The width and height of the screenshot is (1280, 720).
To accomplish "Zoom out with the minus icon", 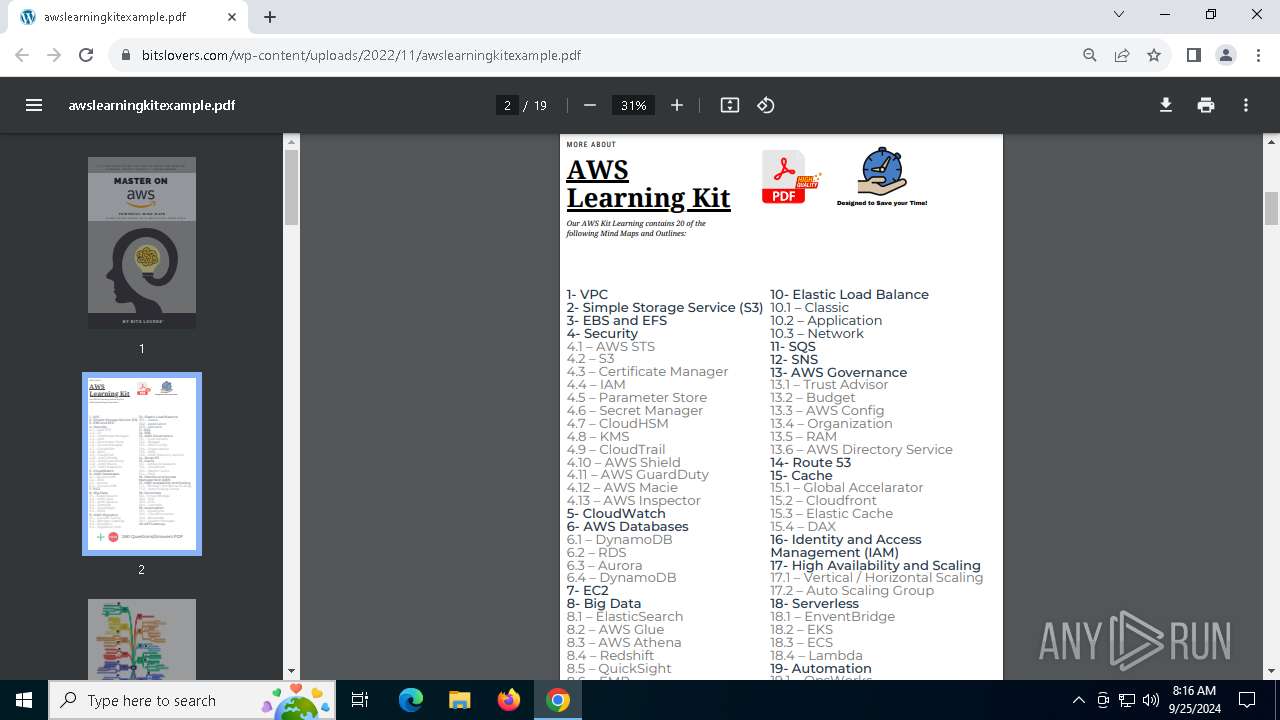I will pyautogui.click(x=590, y=105).
